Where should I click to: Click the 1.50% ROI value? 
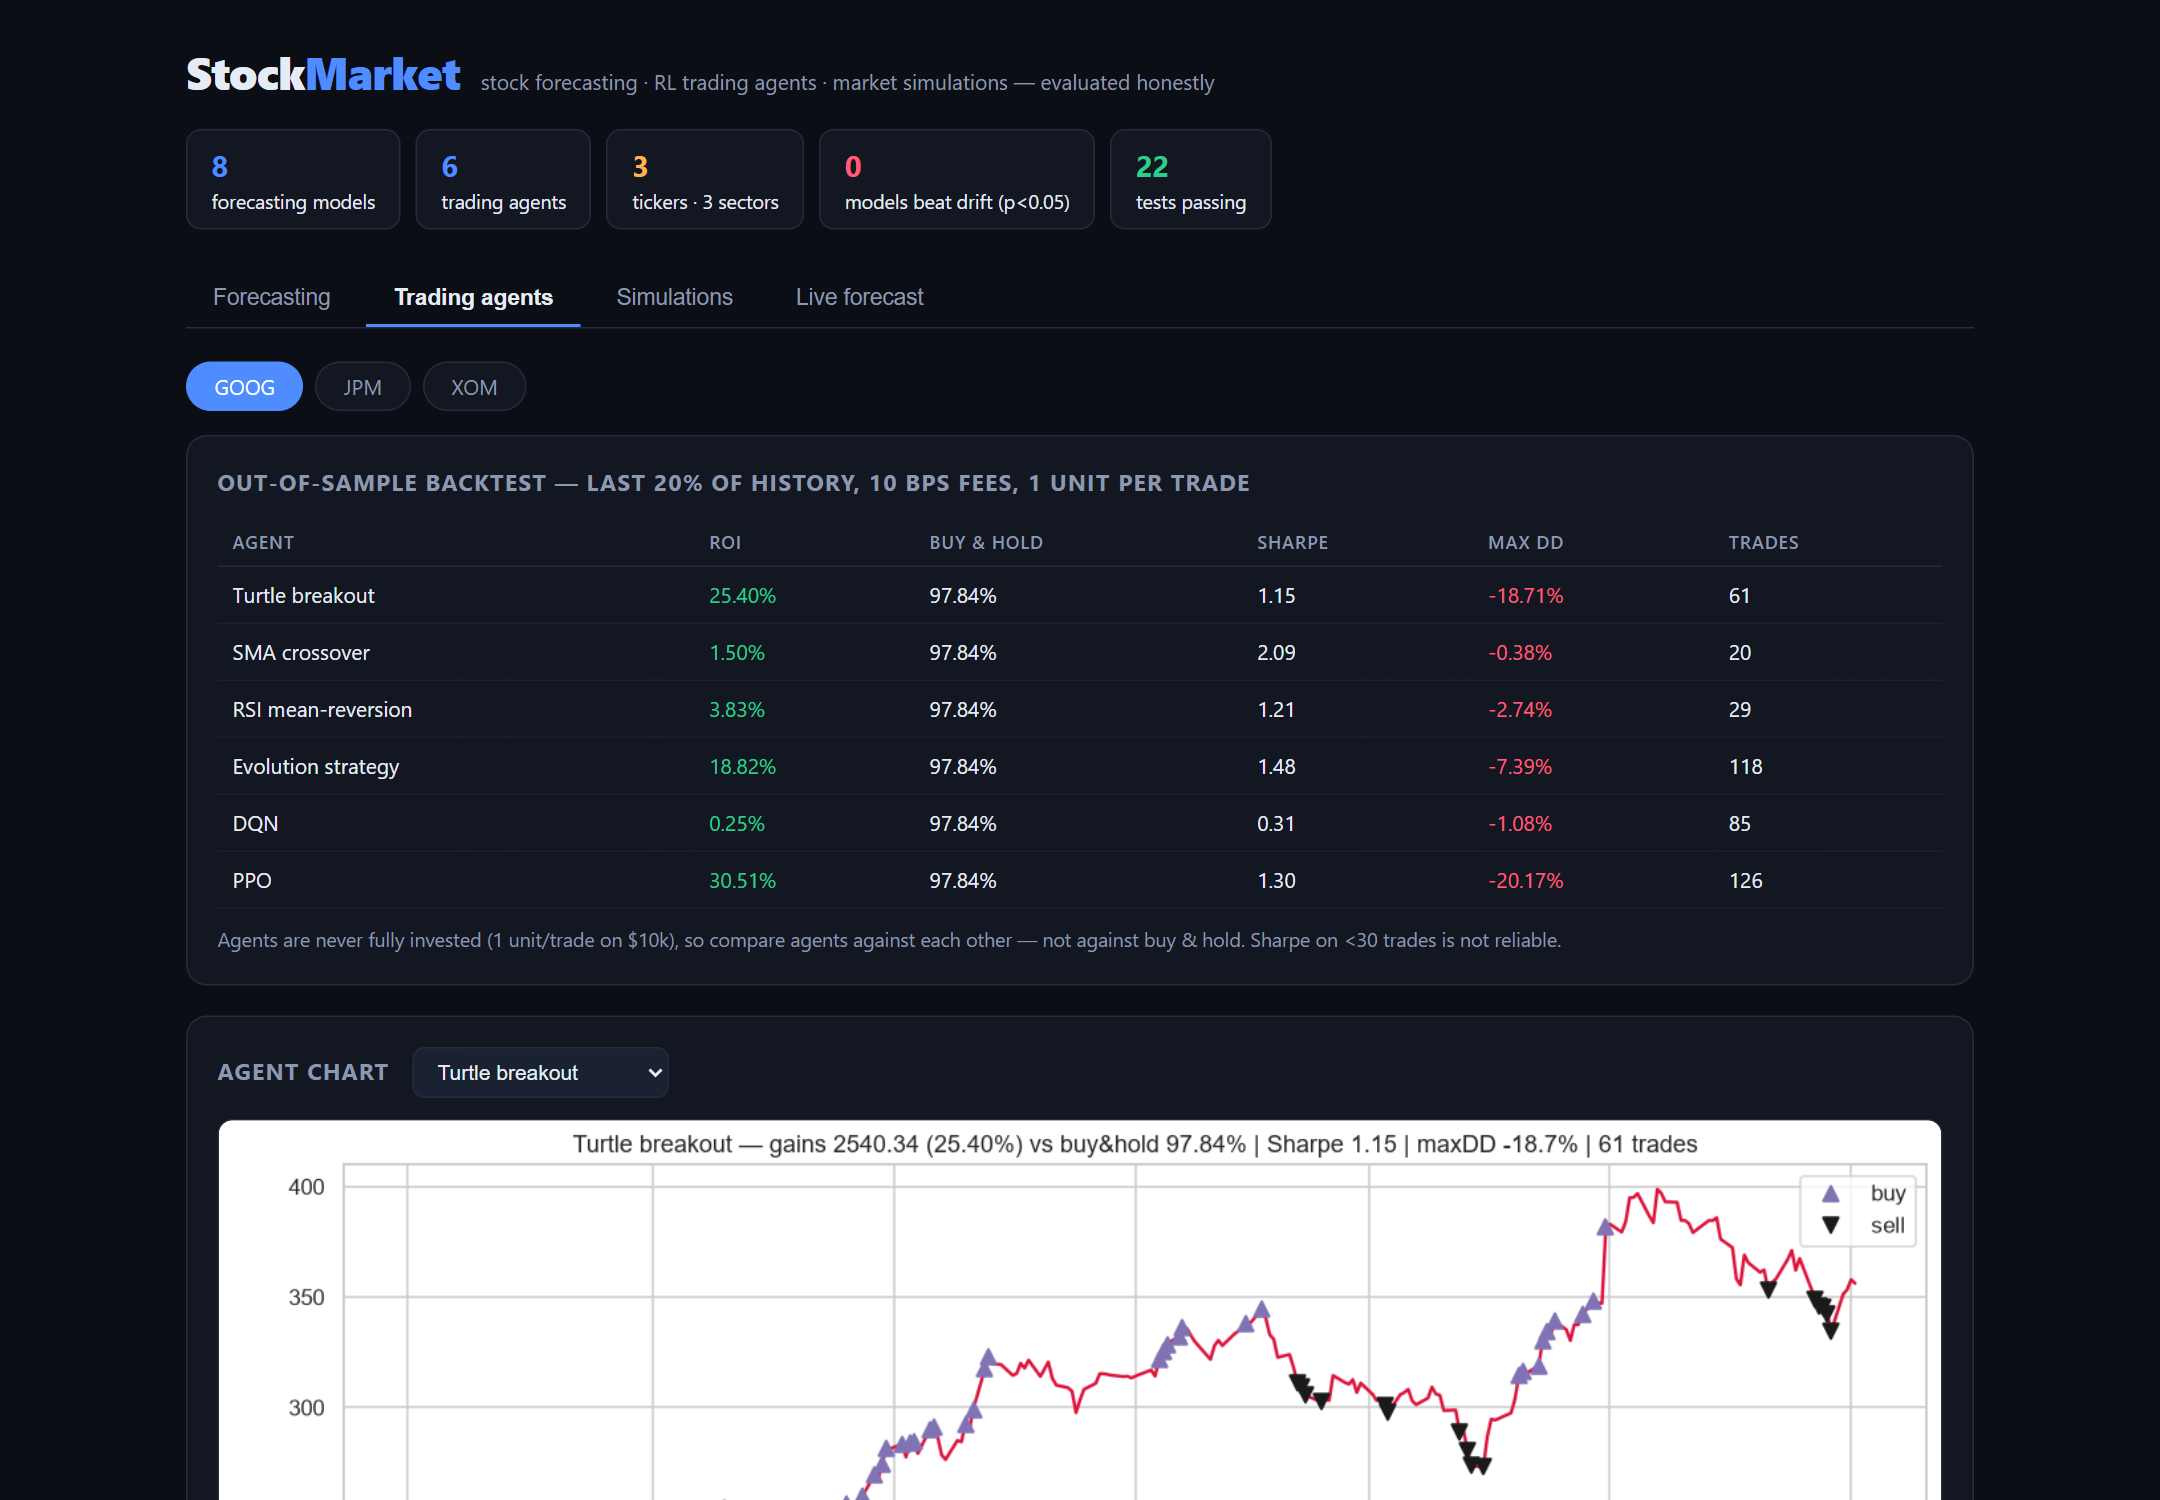[x=737, y=653]
